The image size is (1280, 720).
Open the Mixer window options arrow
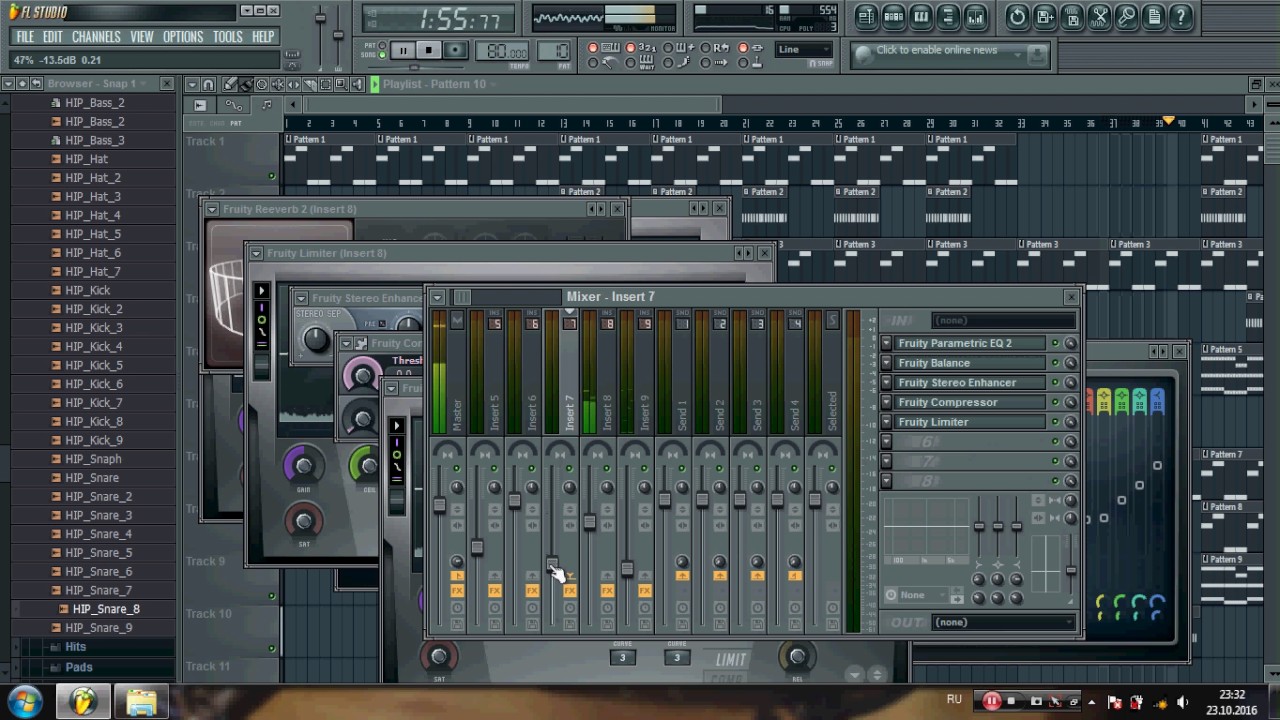tap(437, 297)
